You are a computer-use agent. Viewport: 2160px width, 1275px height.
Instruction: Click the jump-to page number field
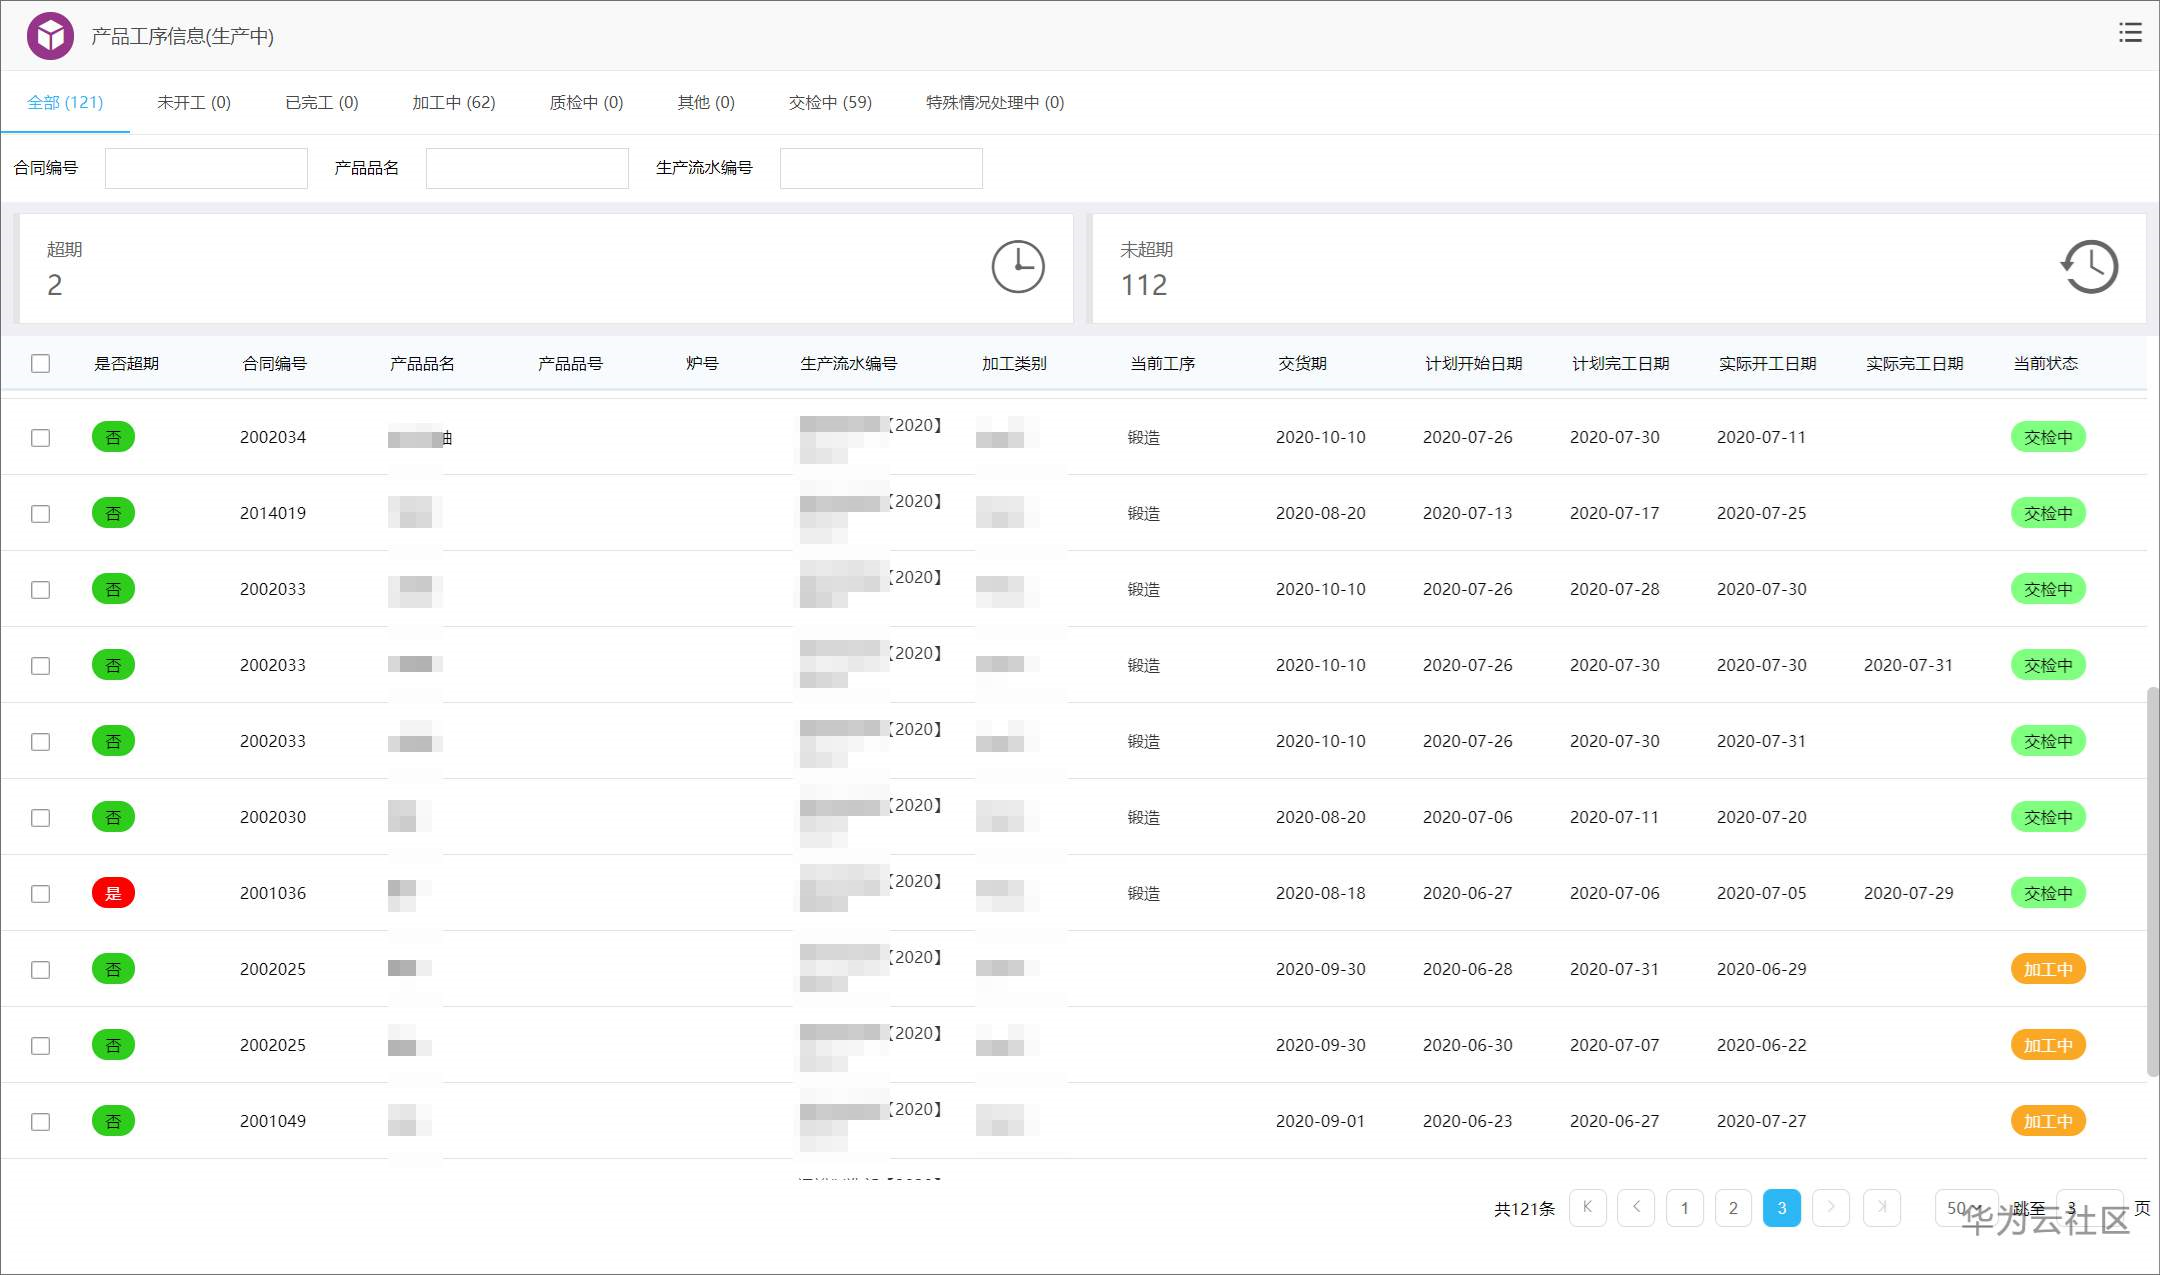pyautogui.click(x=2090, y=1208)
